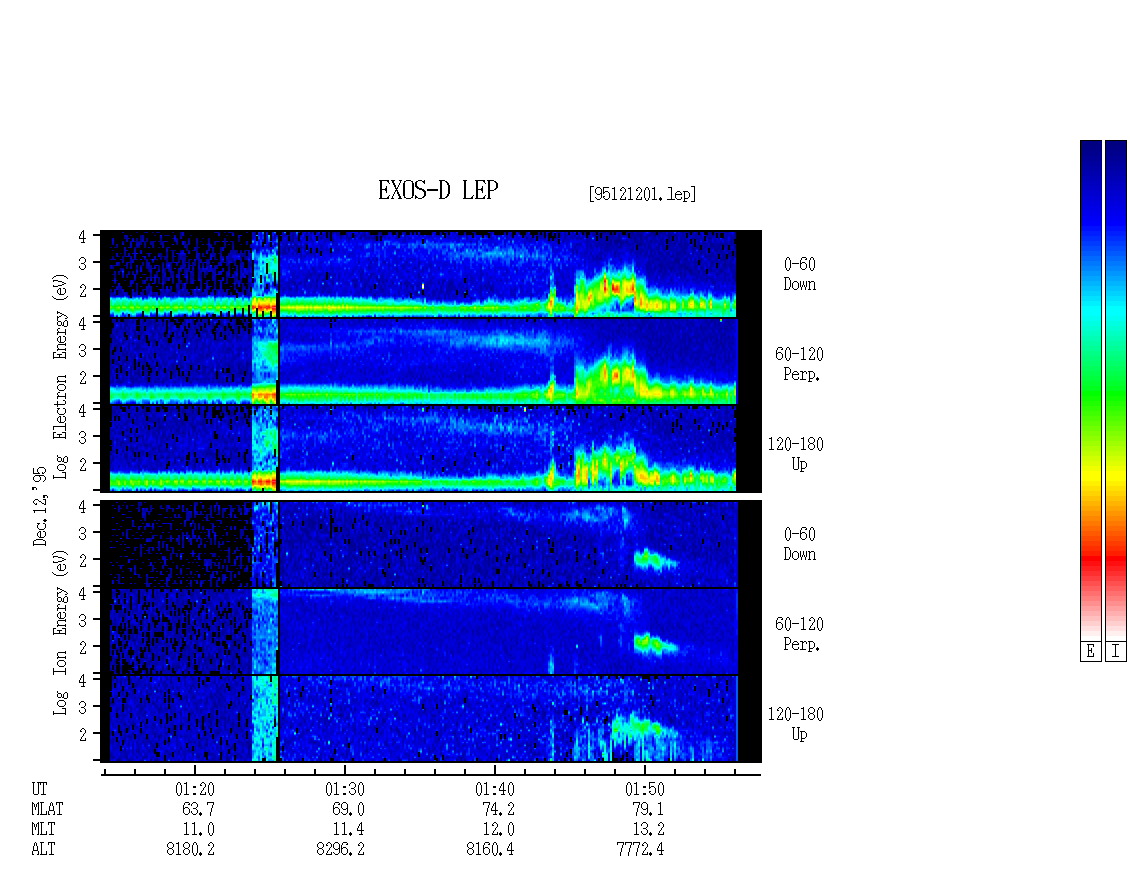Viewport: 1130px width, 875px height.
Task: Select altitude value 8296.2
Action: (340, 849)
